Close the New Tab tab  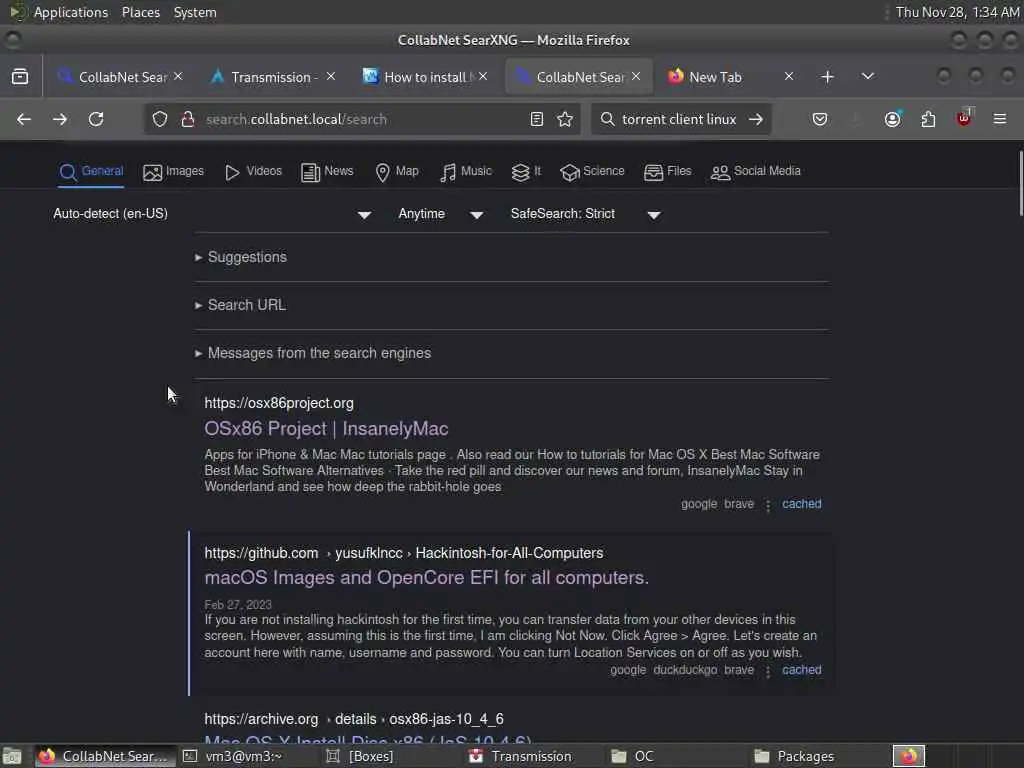click(789, 76)
